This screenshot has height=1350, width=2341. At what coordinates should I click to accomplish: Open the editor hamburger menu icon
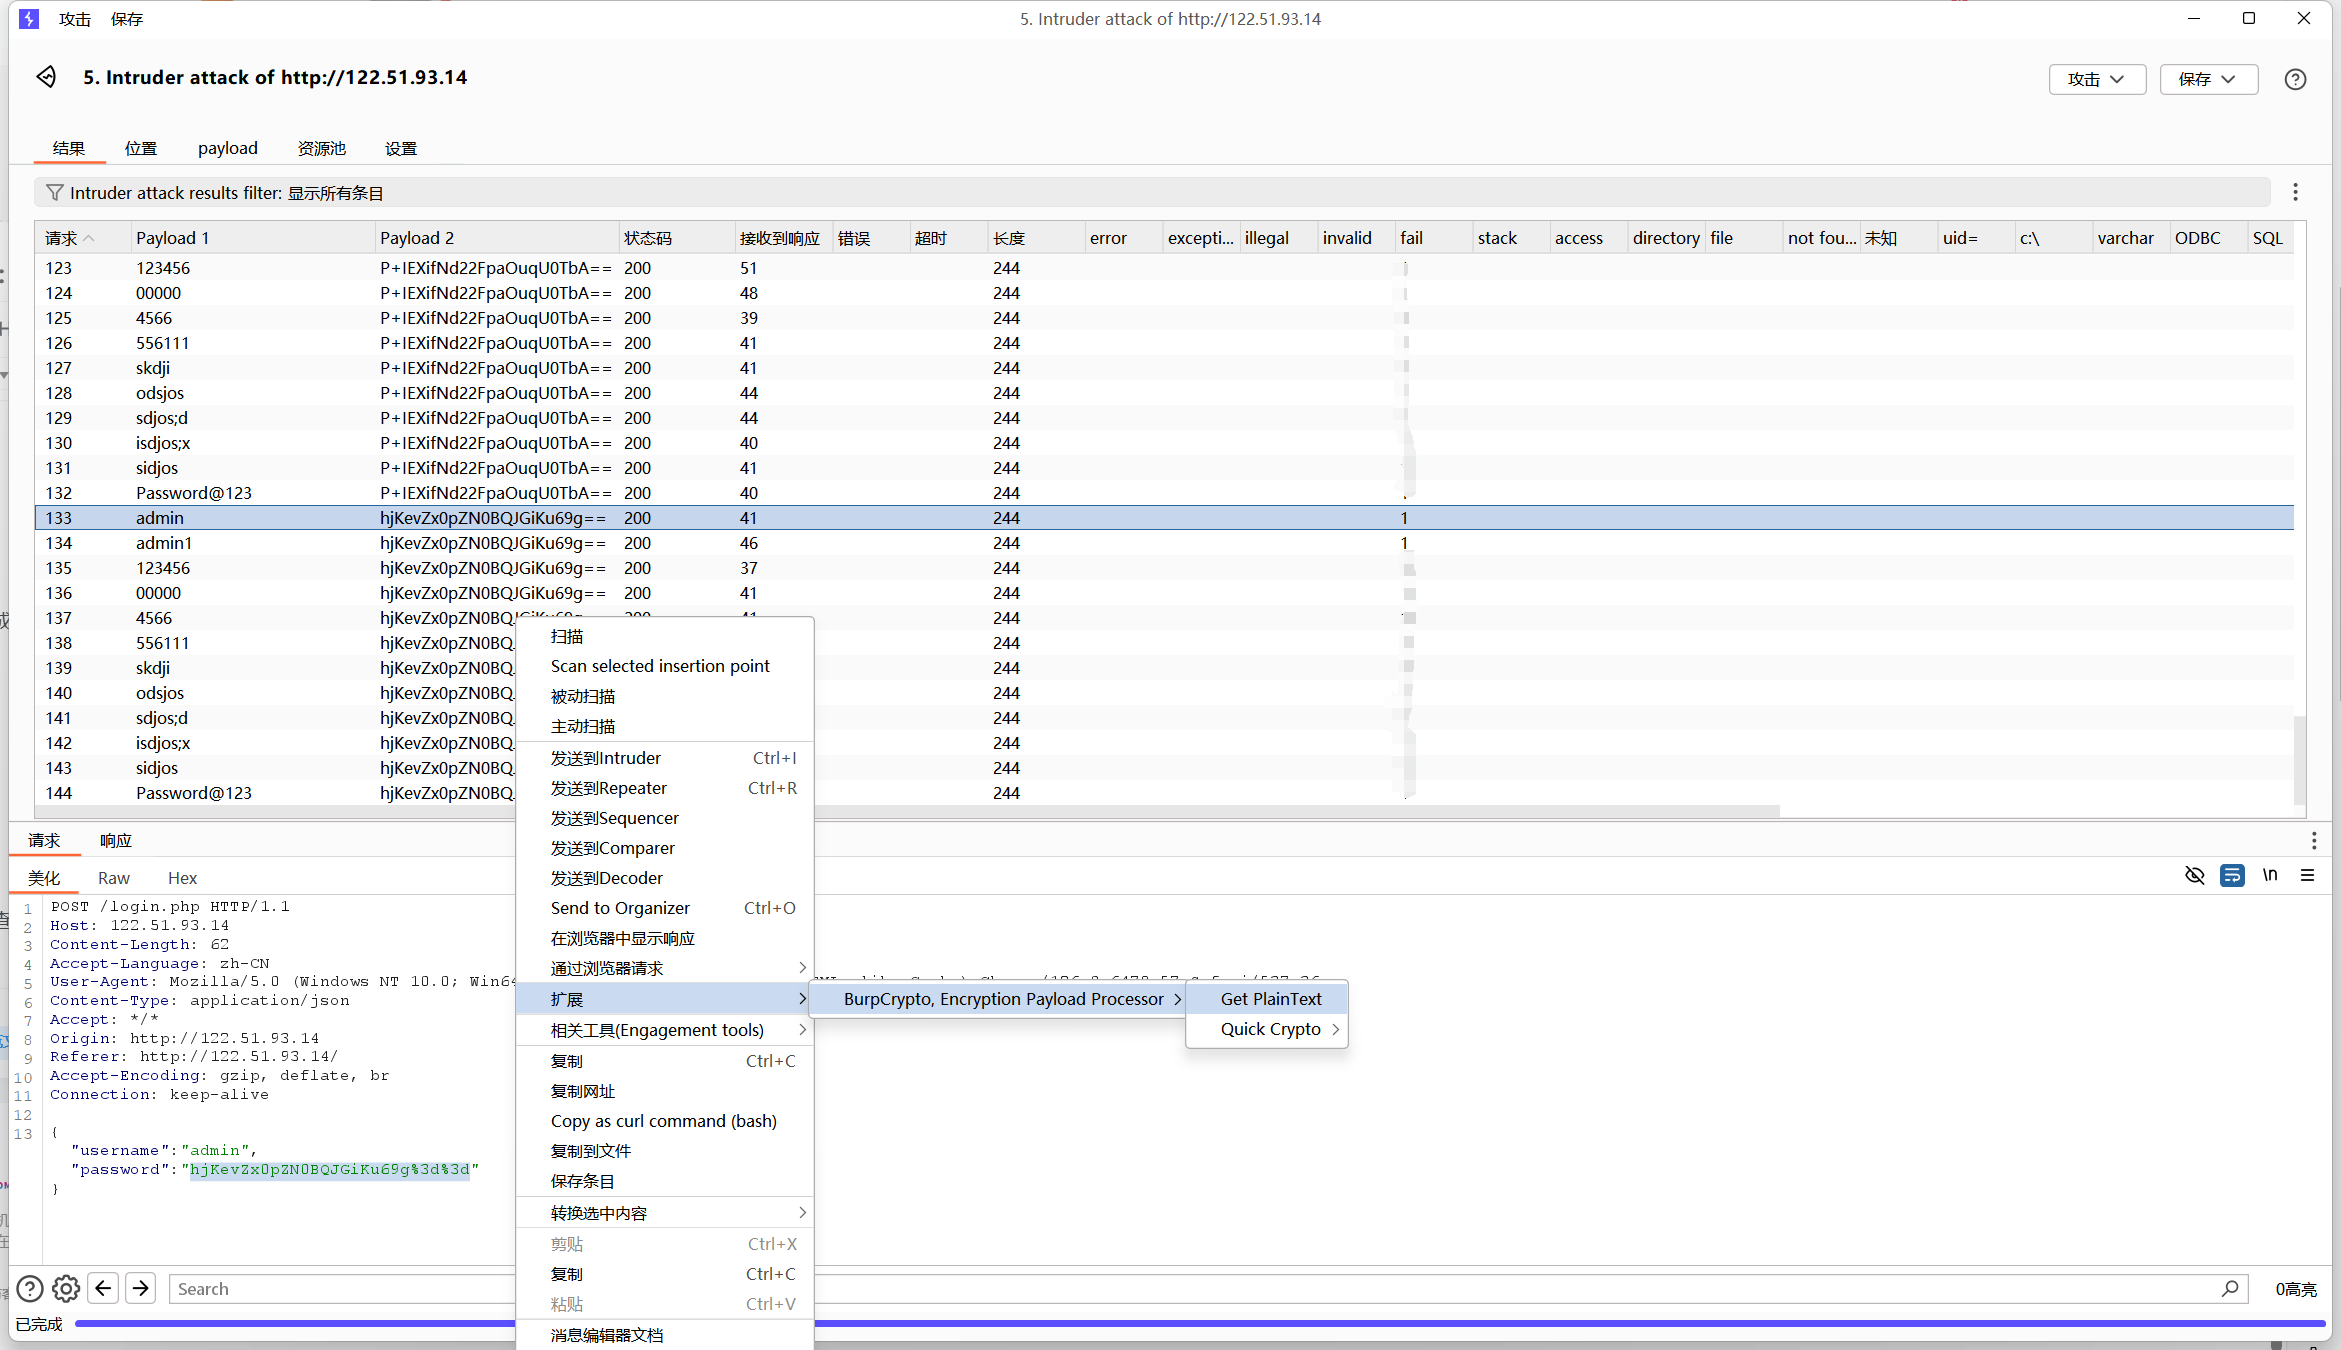click(2308, 875)
